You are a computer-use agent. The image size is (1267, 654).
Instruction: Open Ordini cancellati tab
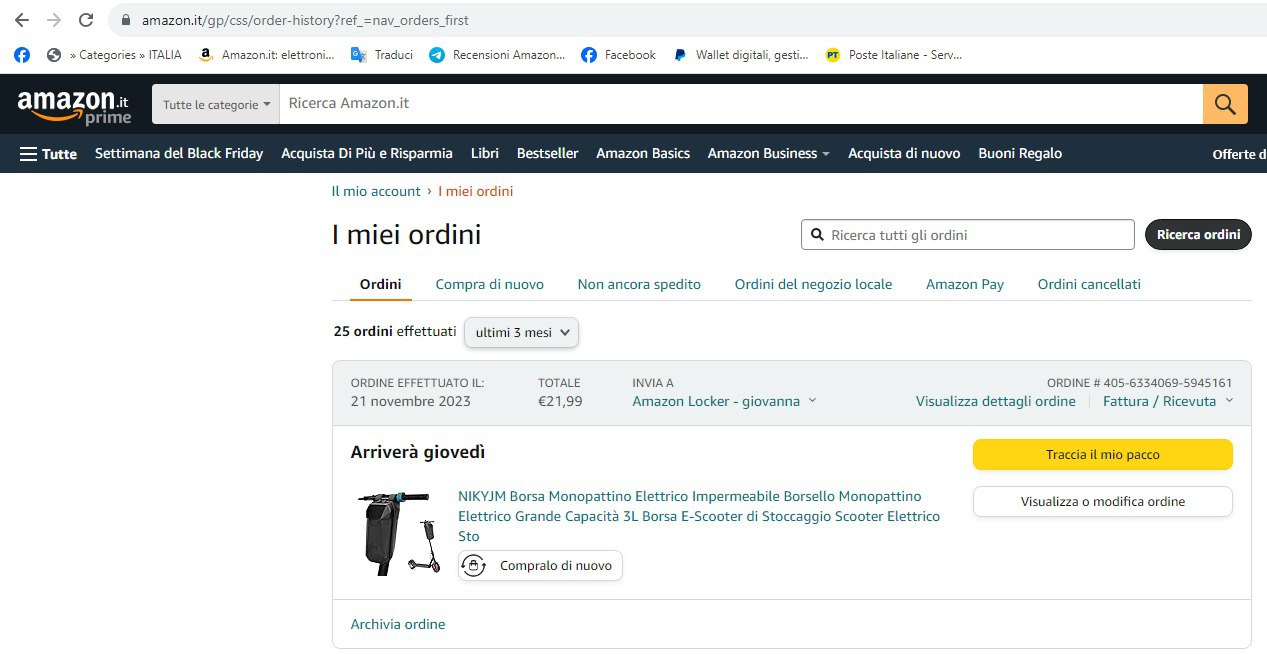1089,284
